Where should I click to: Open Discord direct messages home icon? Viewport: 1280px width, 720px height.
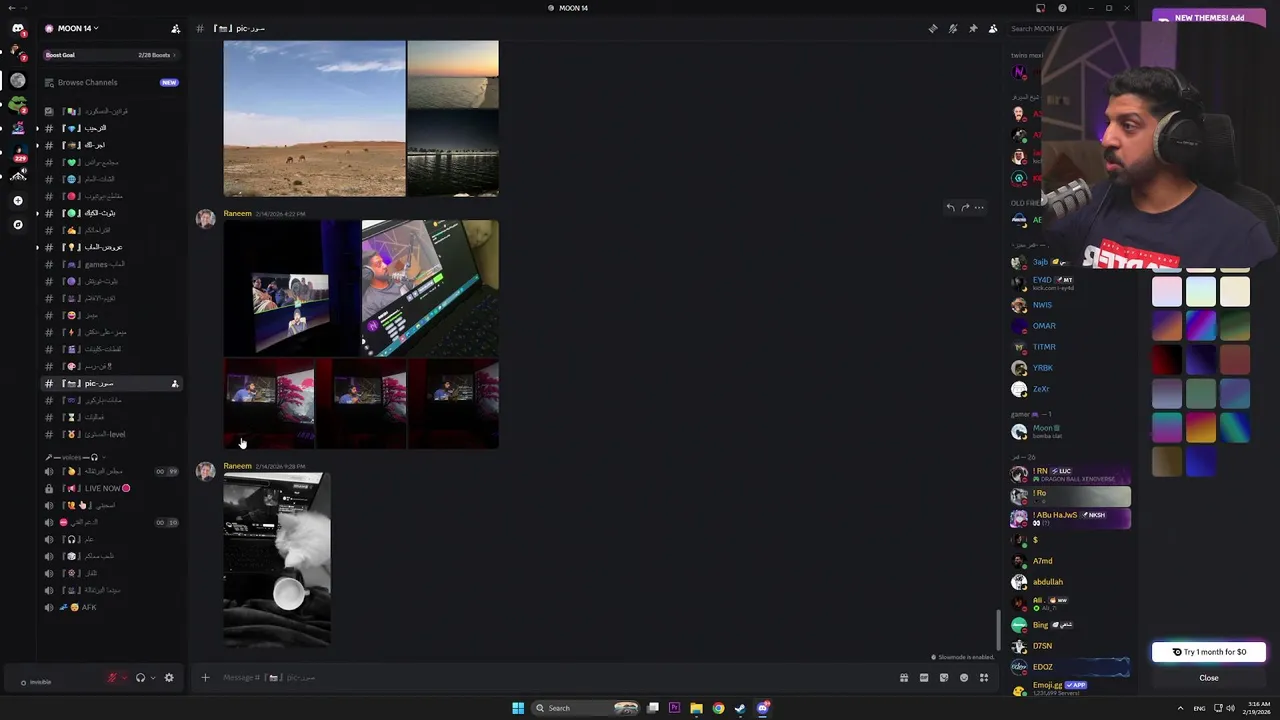click(x=18, y=29)
